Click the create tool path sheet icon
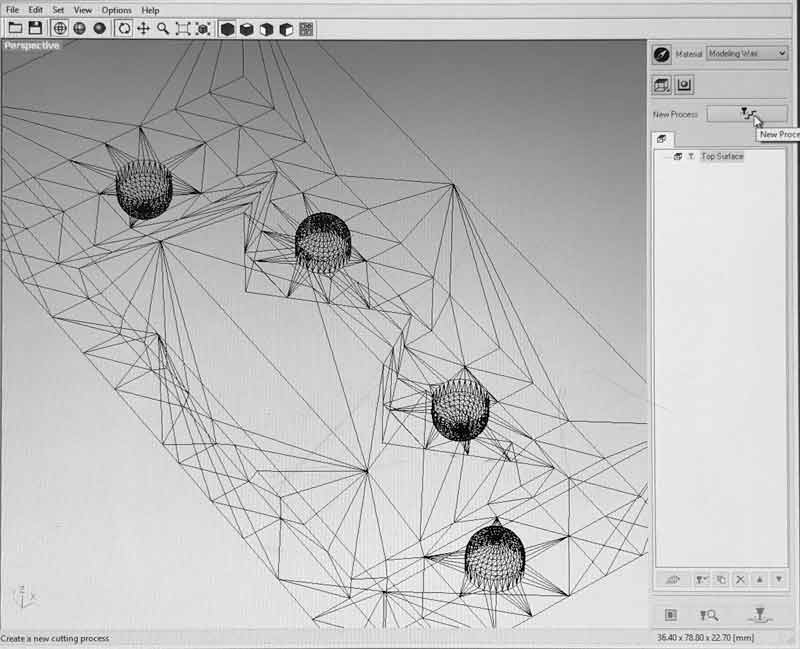This screenshot has width=800, height=649. click(x=671, y=615)
